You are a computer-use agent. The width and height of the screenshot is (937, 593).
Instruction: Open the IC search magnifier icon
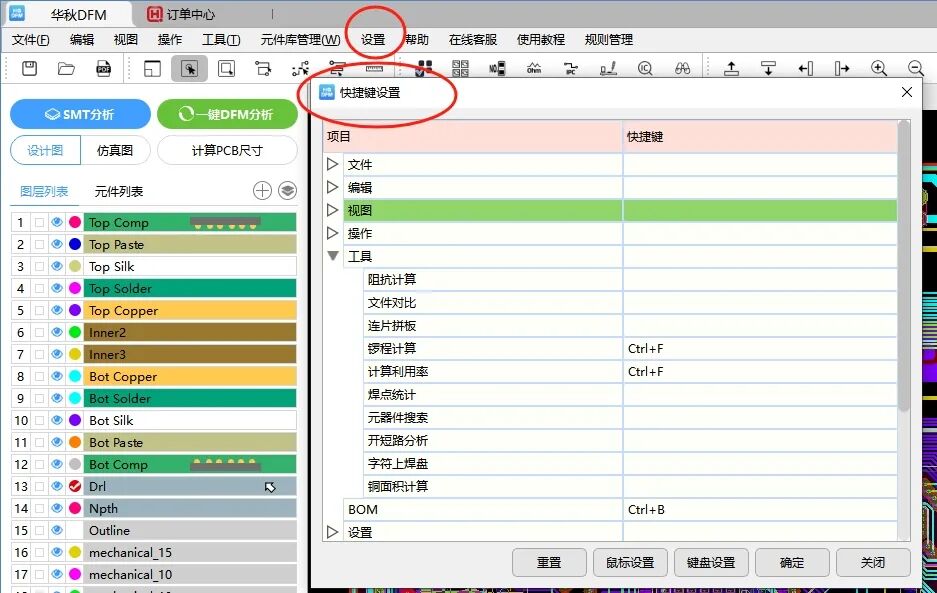[x=645, y=69]
